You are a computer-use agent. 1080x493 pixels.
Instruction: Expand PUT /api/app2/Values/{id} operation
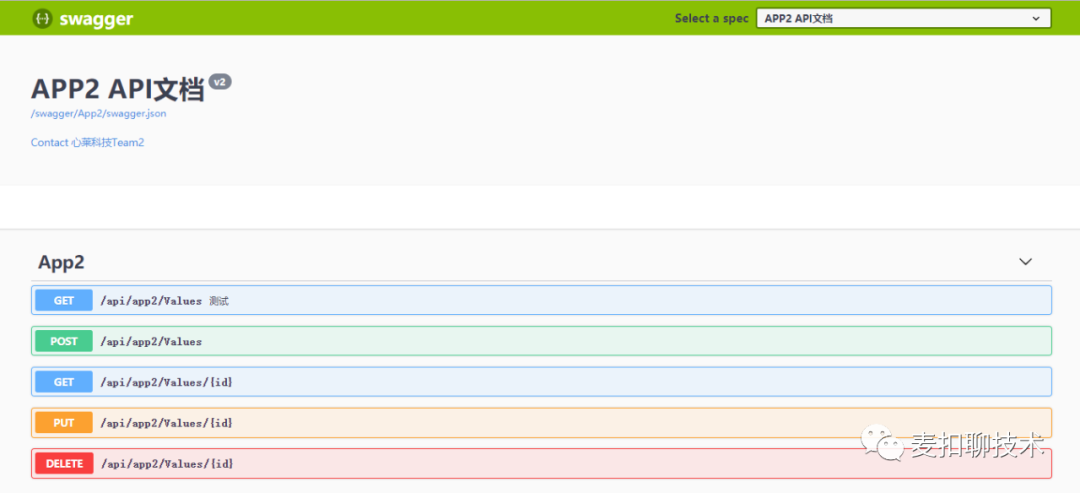541,423
